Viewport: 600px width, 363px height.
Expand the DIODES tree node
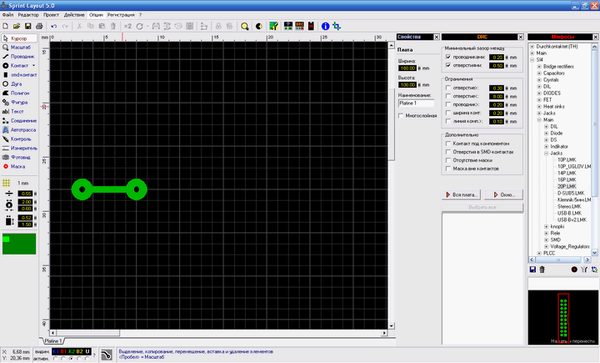click(x=539, y=93)
